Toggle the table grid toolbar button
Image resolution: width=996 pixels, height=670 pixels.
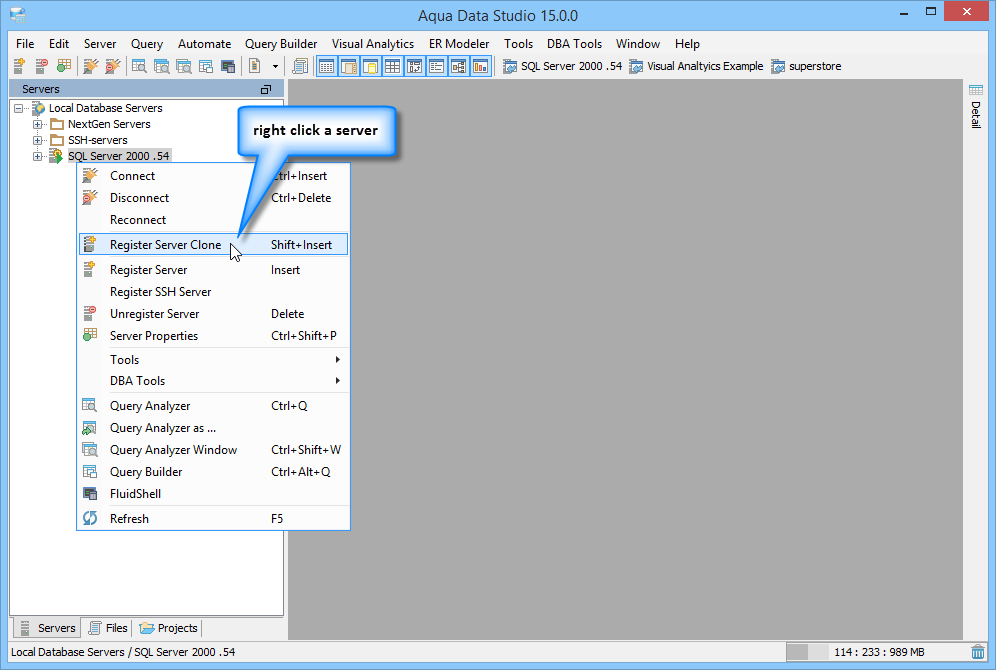(x=393, y=66)
